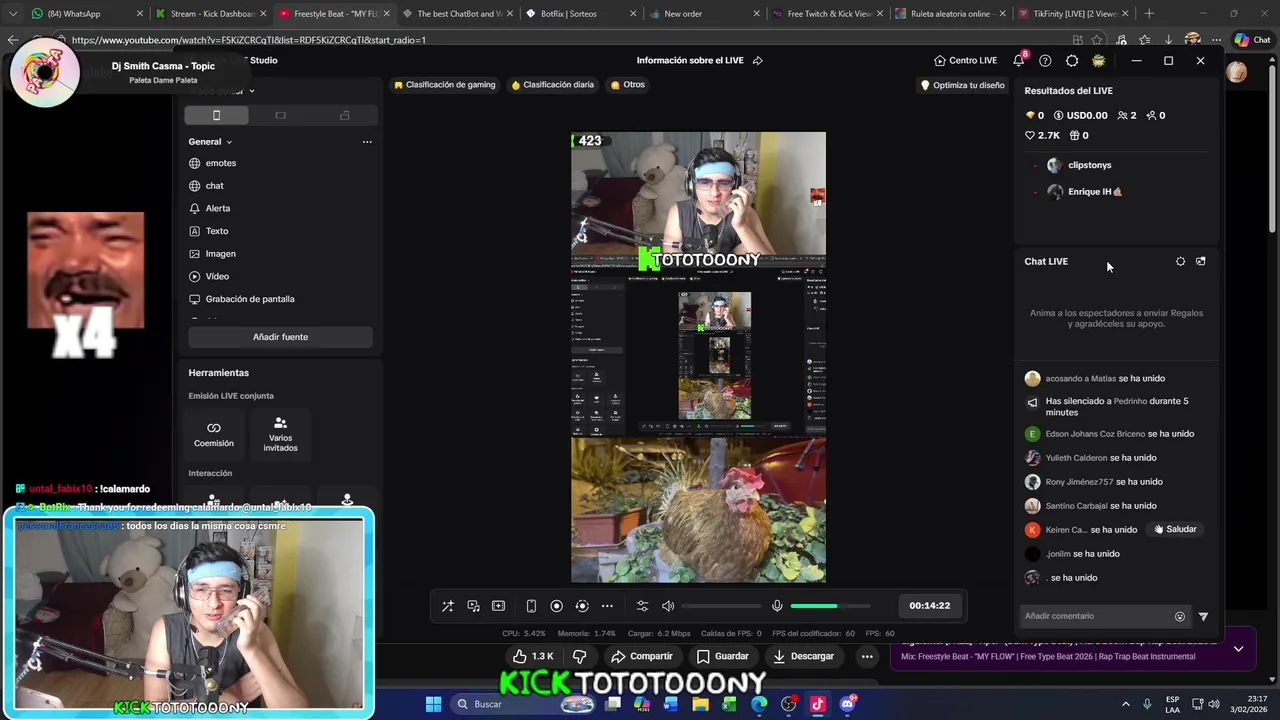This screenshot has height=720, width=1280.
Task: Click the 00:14:22 live timer button
Action: [x=930, y=606]
